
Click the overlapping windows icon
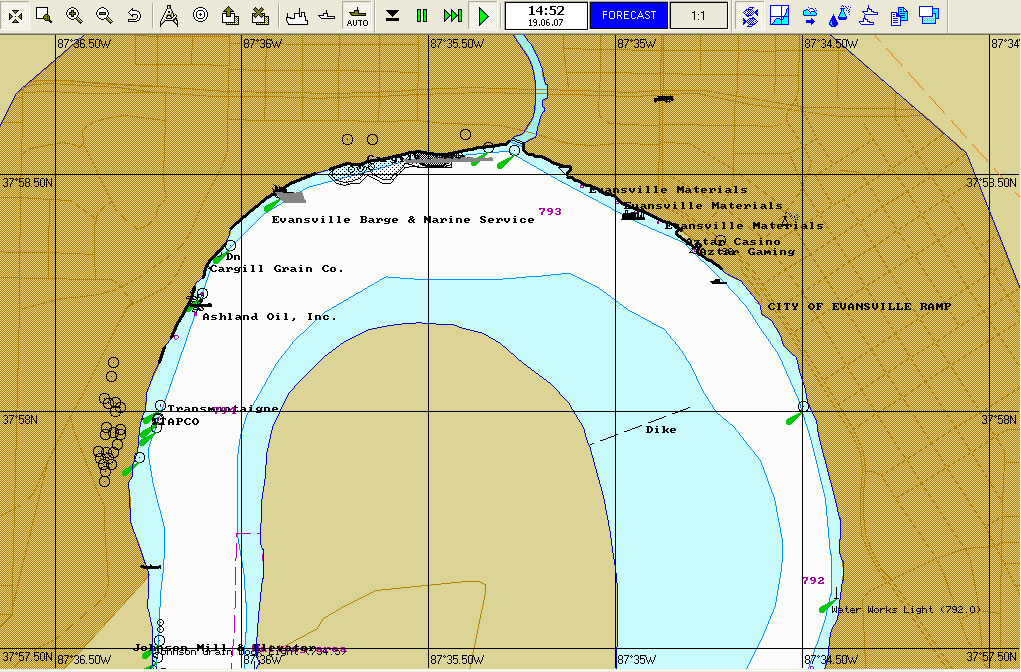pos(929,16)
